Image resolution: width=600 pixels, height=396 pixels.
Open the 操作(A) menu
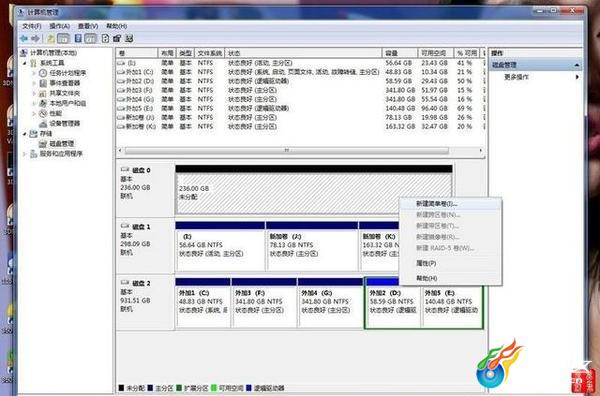pyautogui.click(x=59, y=26)
